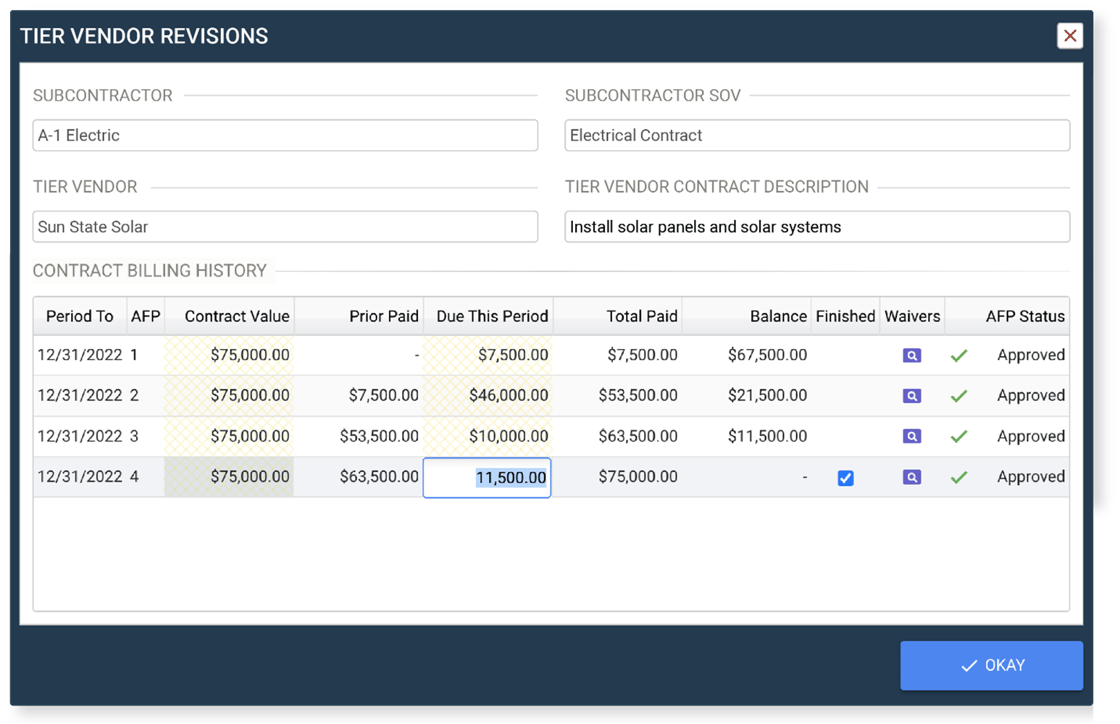Close the Tier Vendor Revisions dialog
Screen dimensions: 1120x724
pos(1070,36)
